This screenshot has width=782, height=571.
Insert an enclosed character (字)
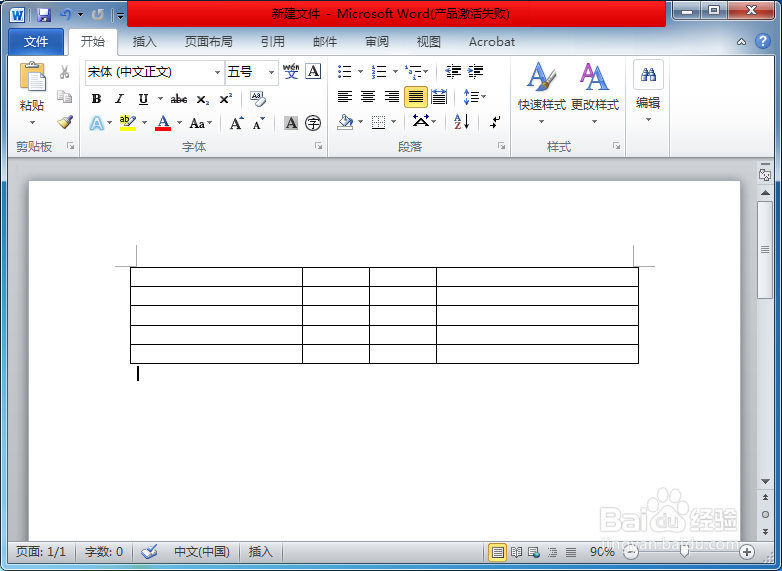pos(313,123)
